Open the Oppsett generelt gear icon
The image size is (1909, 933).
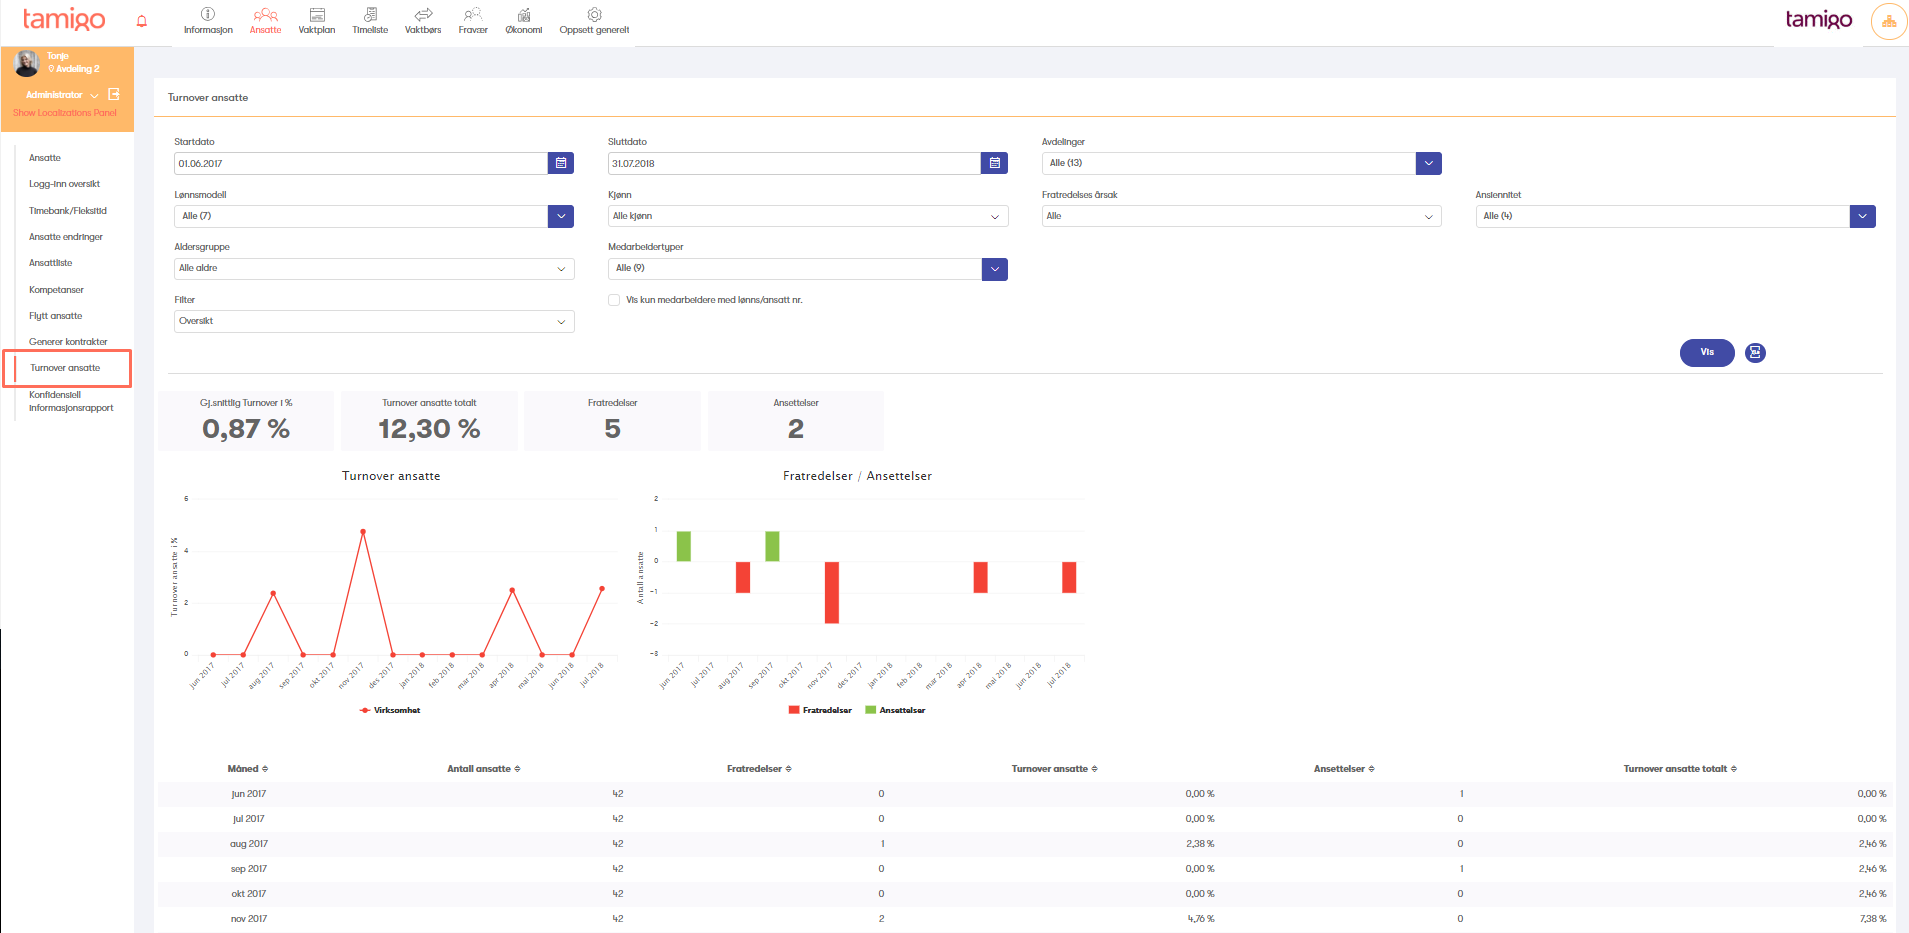pos(594,14)
